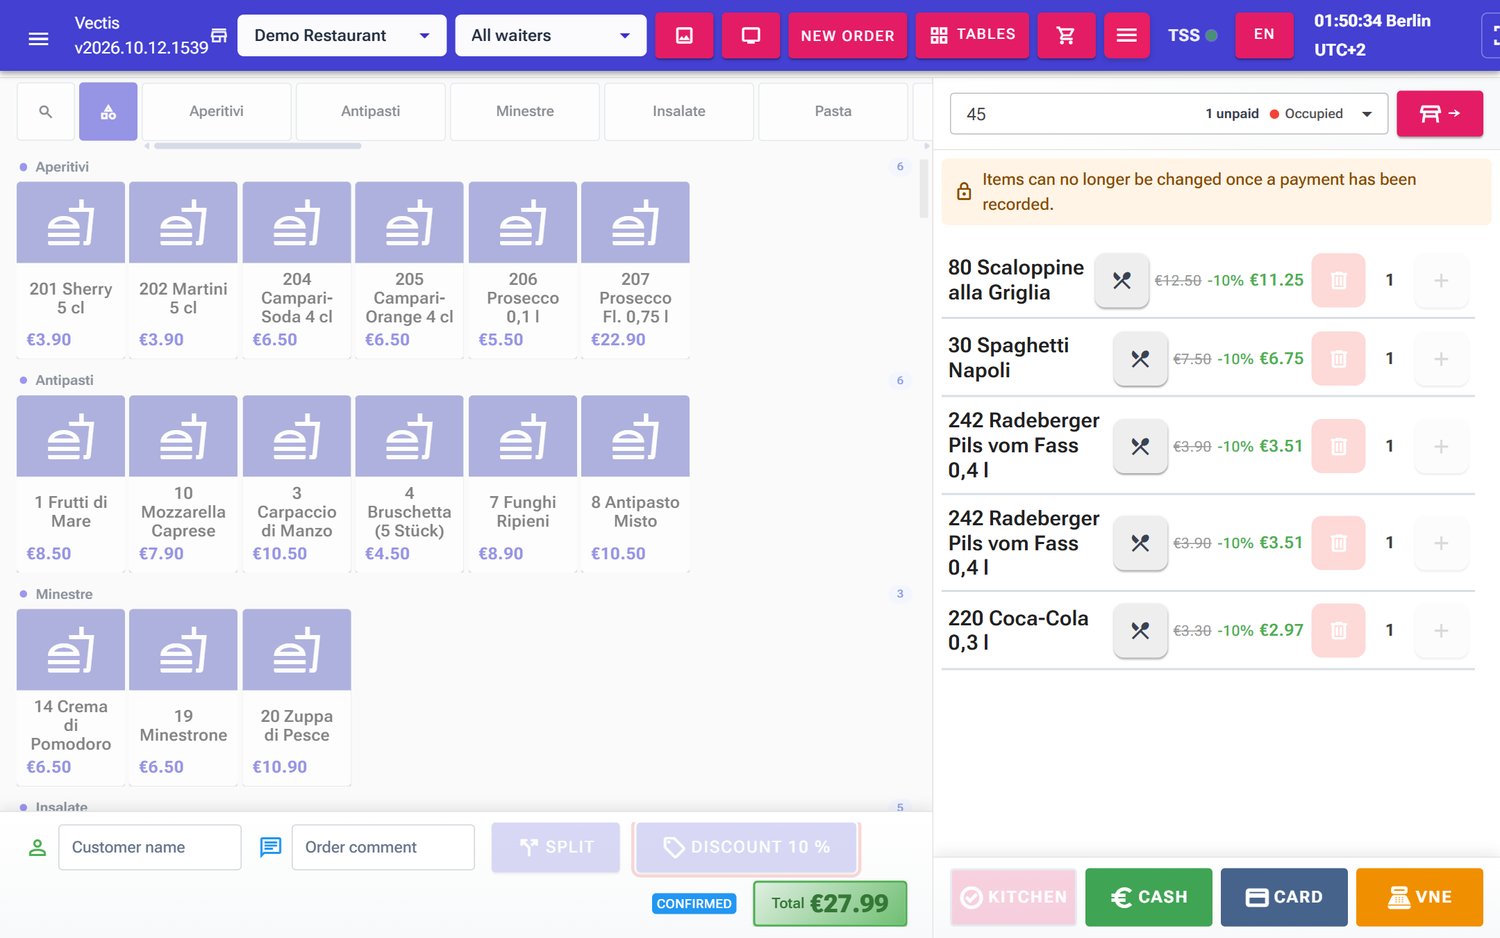
Task: Click the Customer name input field
Action: [150, 848]
